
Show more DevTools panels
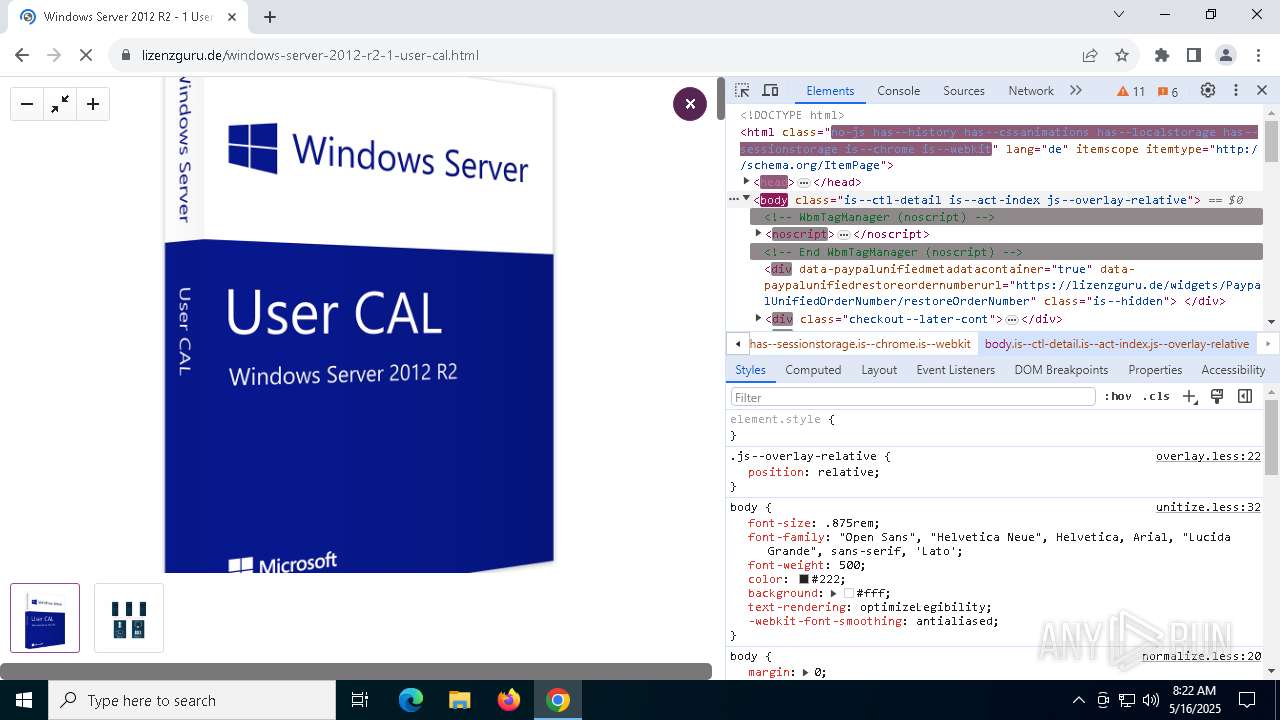click(1076, 90)
